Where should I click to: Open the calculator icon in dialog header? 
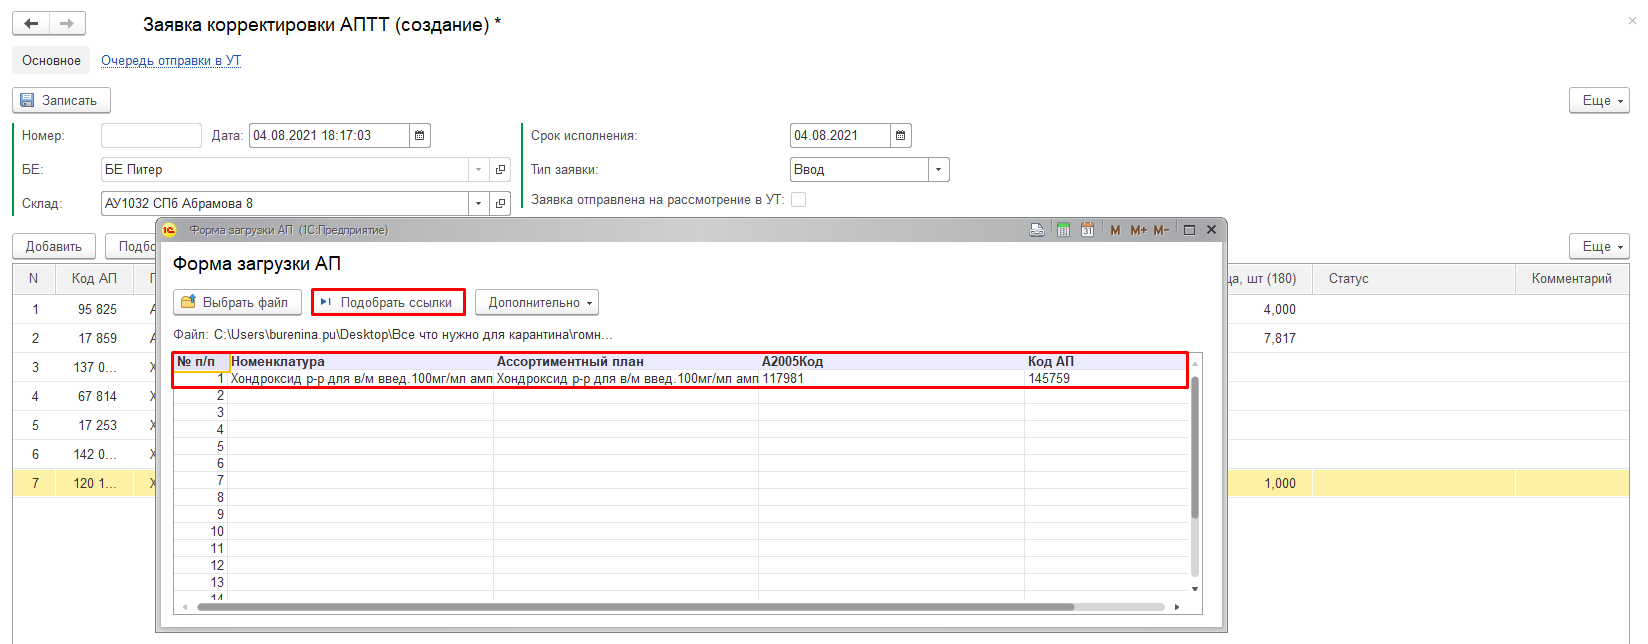(x=1063, y=230)
